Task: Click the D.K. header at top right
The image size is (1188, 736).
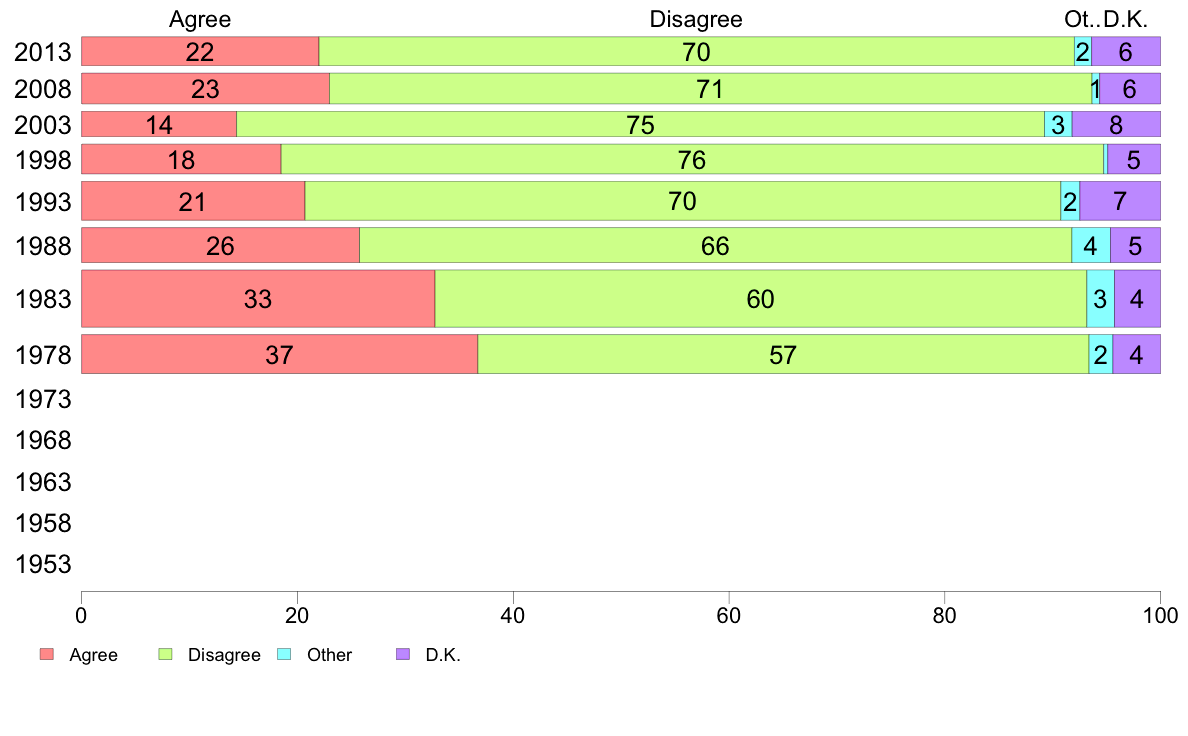Action: coord(1126,19)
